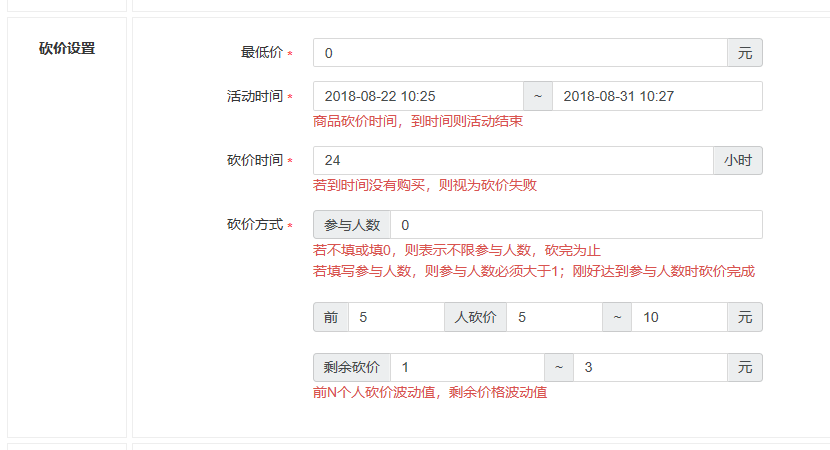Click the 元 suffix next to 最低价
This screenshot has width=830, height=450.
[x=744, y=53]
